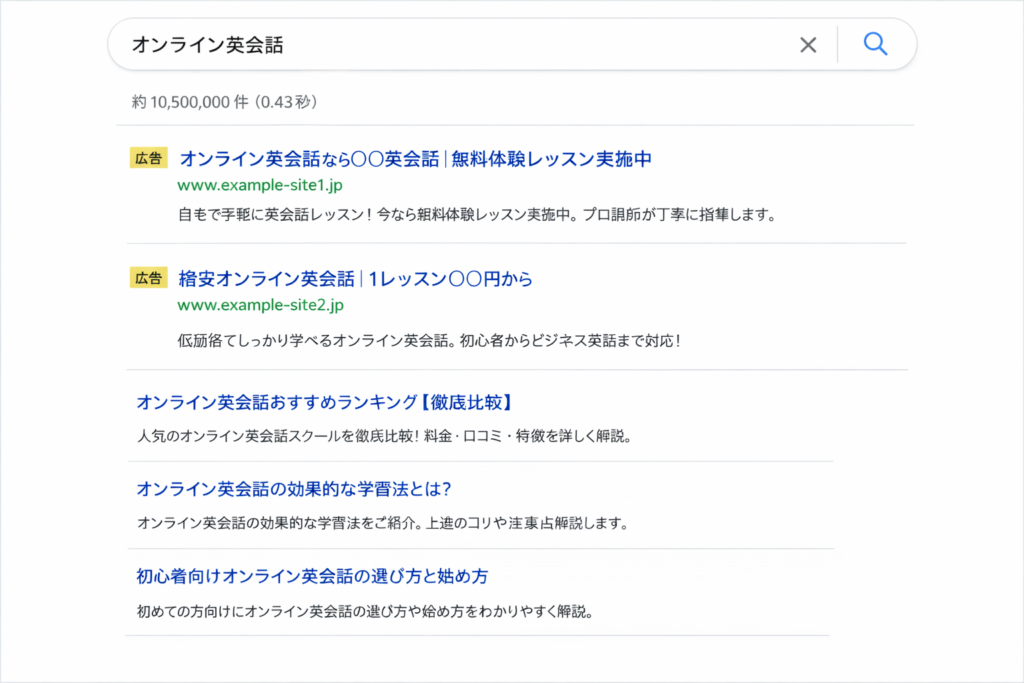
Task: Open the 初心者向けオンライン英会話の選び方と始め方 result
Action: pyautogui.click(x=312, y=577)
